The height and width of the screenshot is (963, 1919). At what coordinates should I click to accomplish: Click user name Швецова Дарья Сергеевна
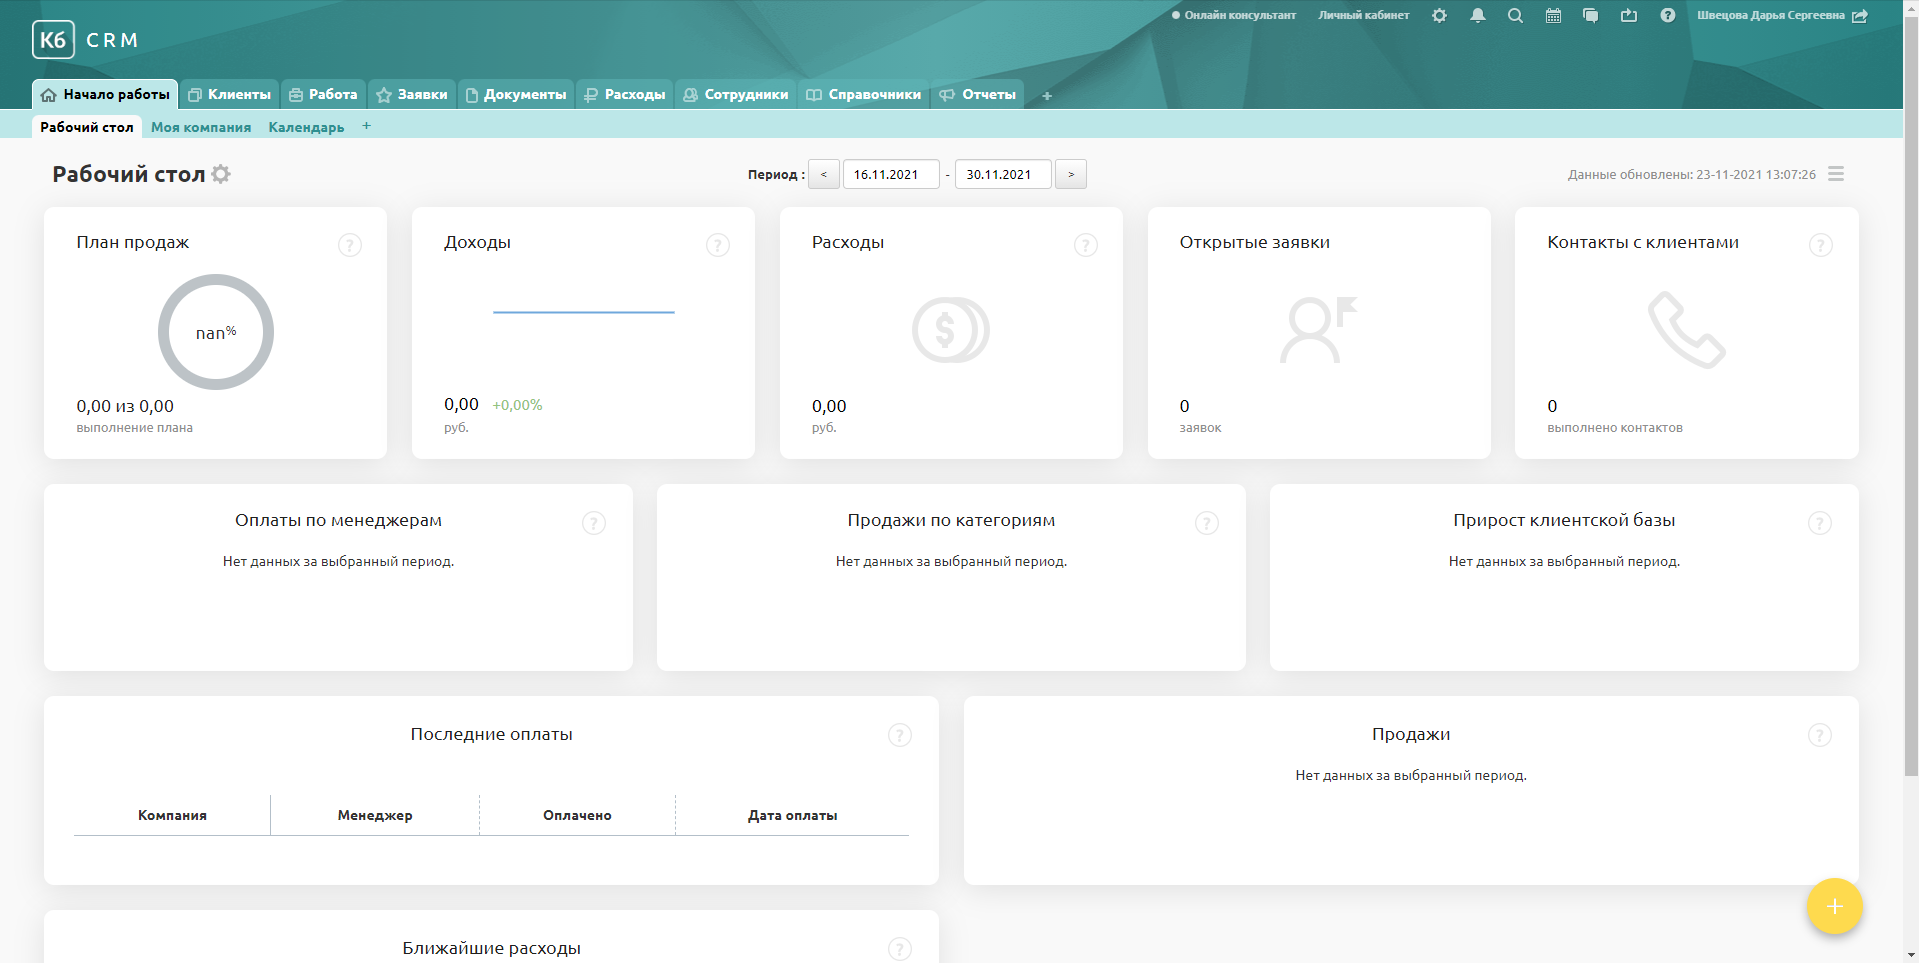(1771, 15)
